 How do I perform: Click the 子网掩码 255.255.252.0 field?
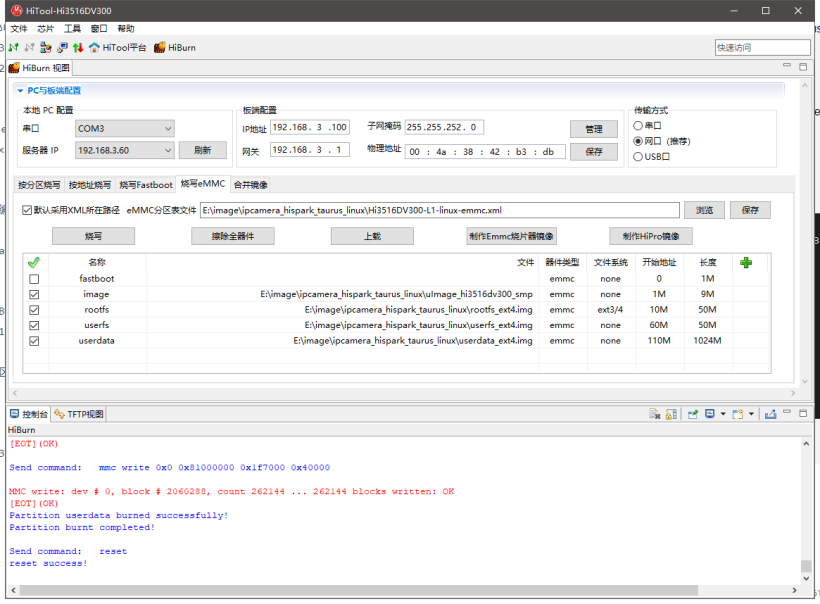(x=444, y=127)
